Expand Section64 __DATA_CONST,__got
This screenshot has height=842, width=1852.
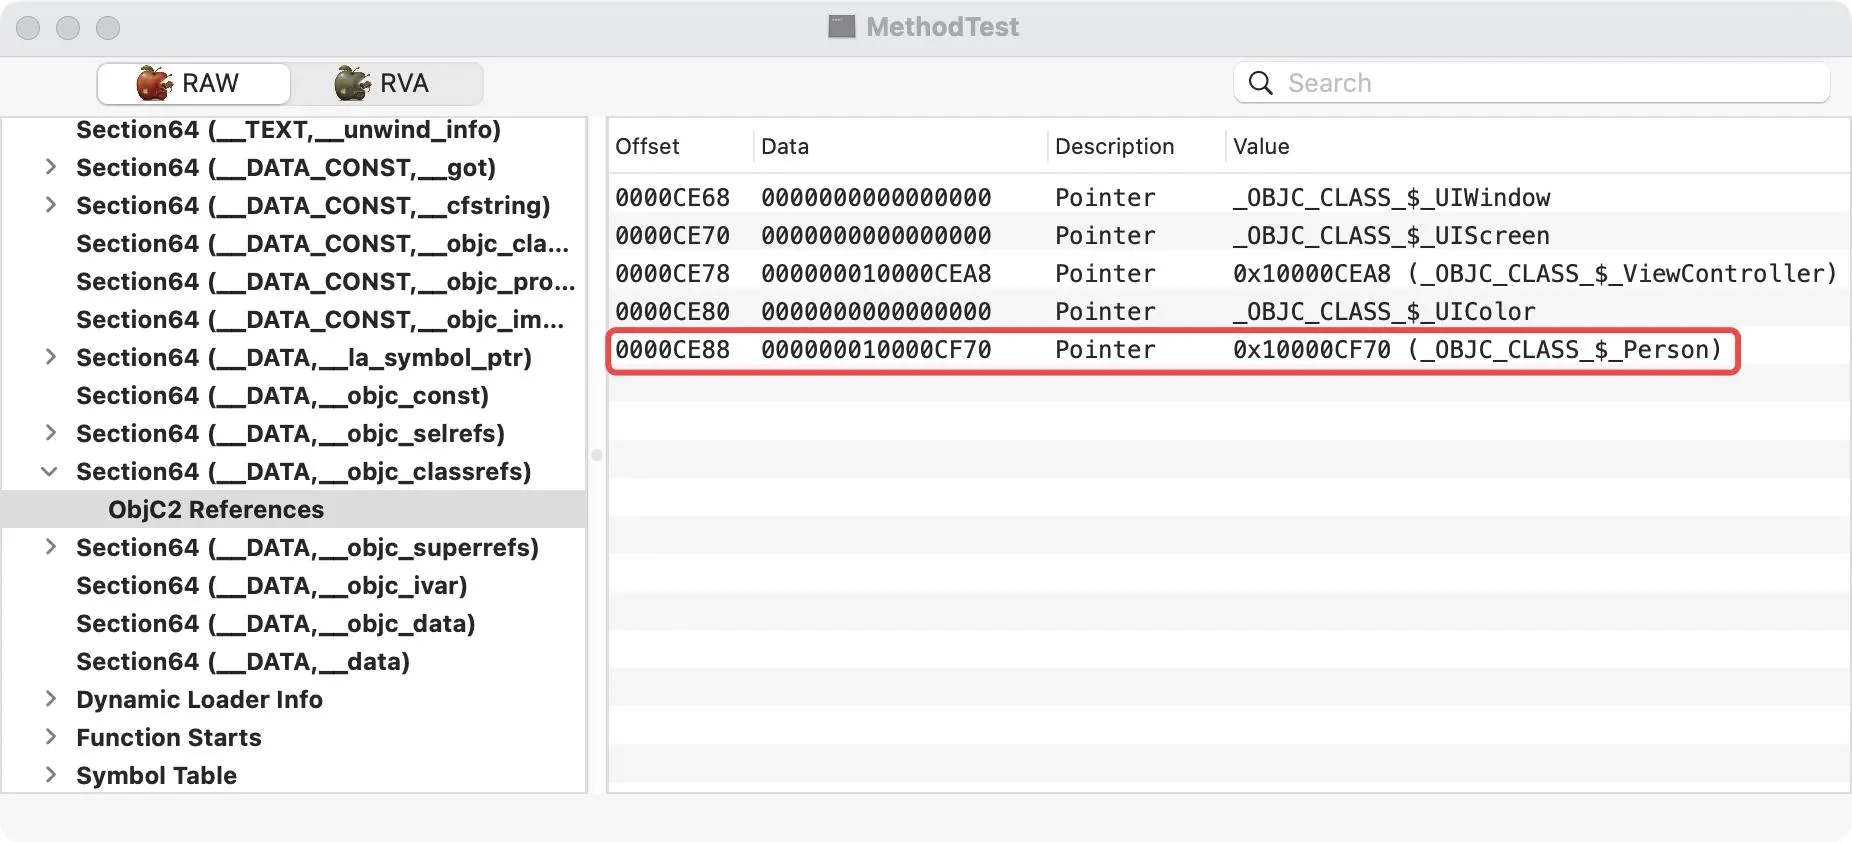[x=50, y=167]
